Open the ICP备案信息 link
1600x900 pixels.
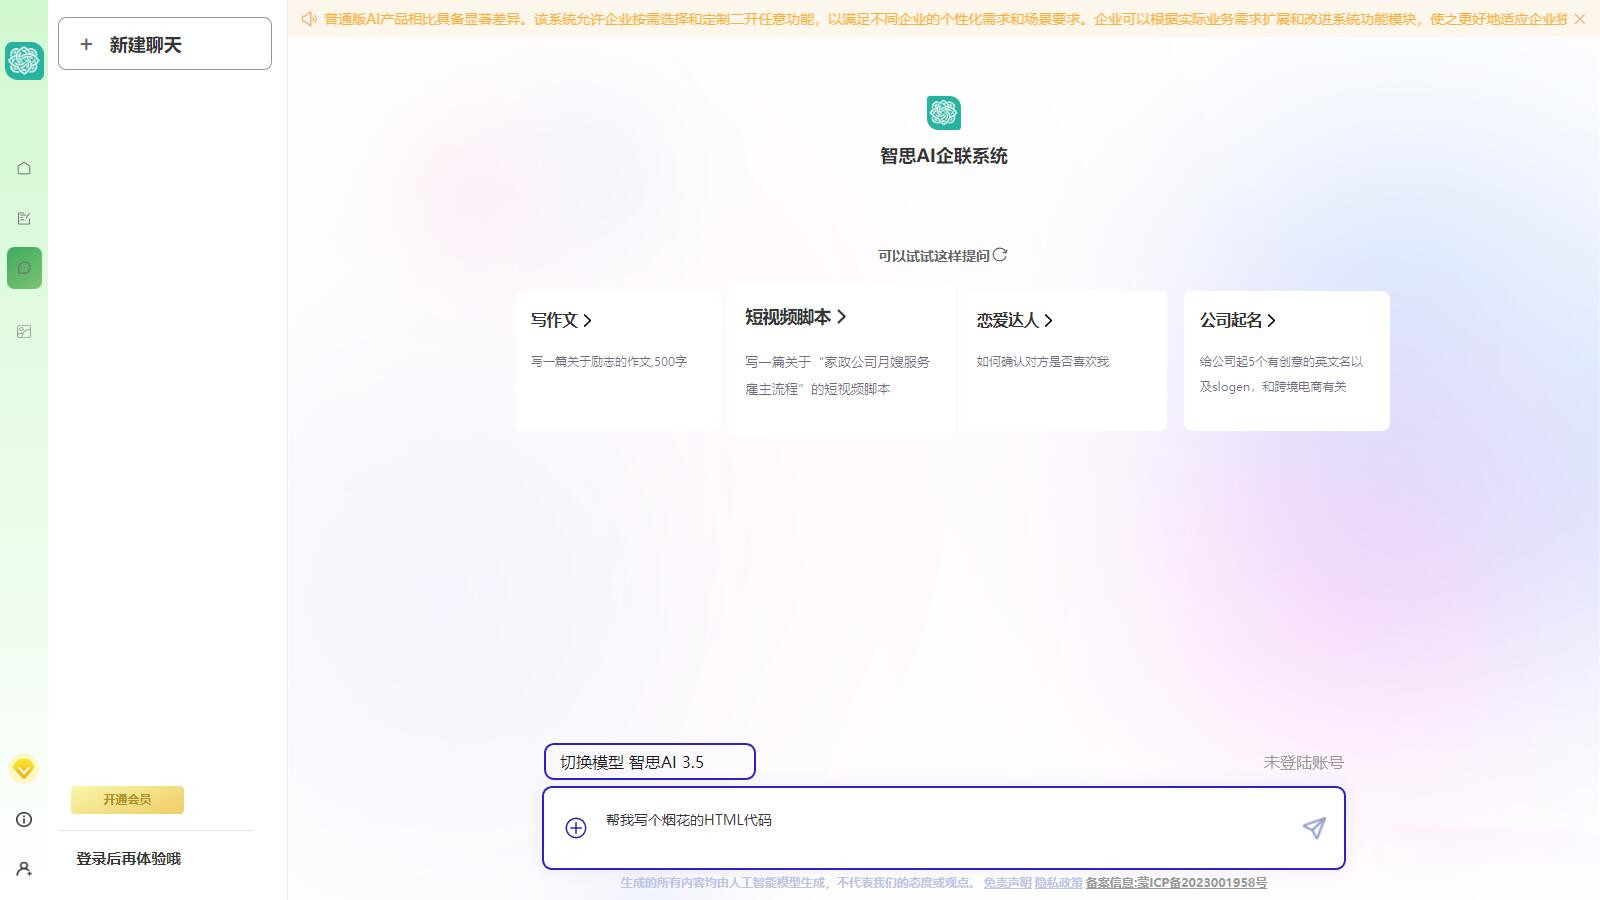point(1176,883)
